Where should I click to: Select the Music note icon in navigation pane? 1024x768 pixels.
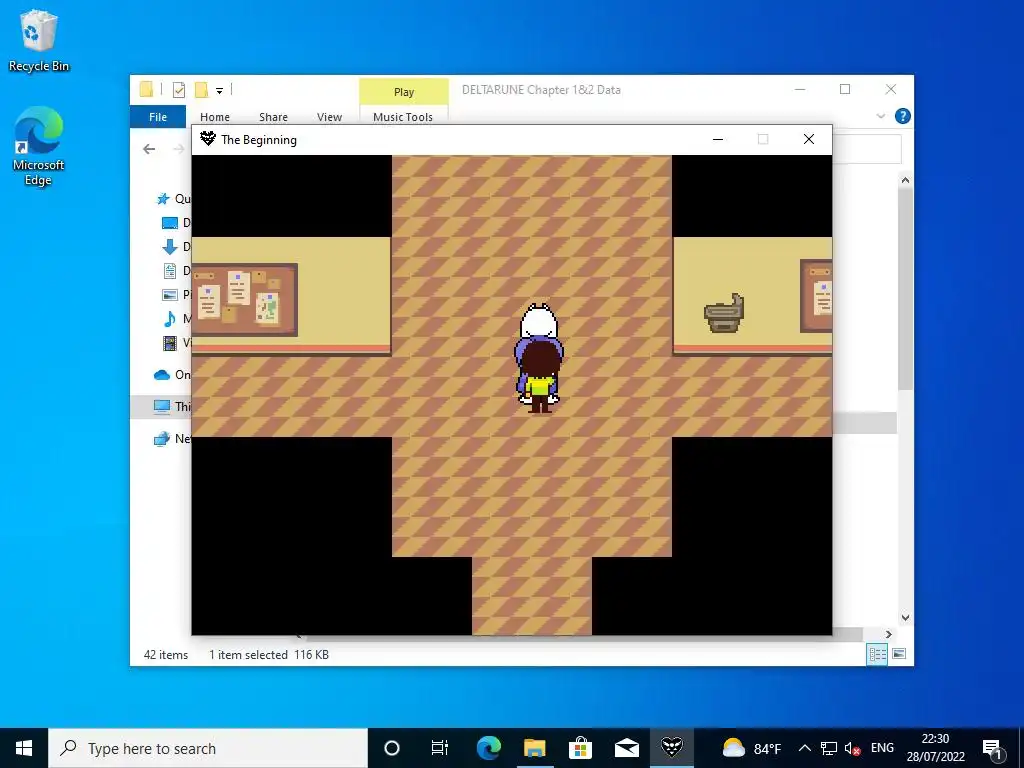click(x=169, y=319)
